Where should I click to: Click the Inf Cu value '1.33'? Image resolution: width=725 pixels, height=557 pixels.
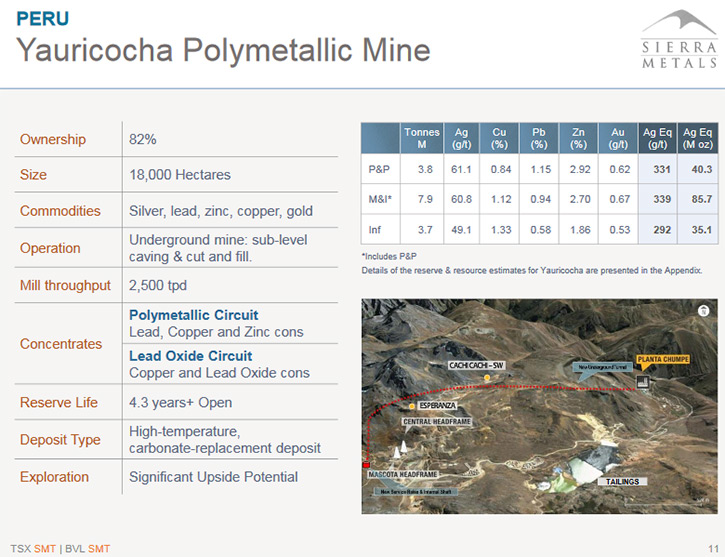tap(501, 230)
